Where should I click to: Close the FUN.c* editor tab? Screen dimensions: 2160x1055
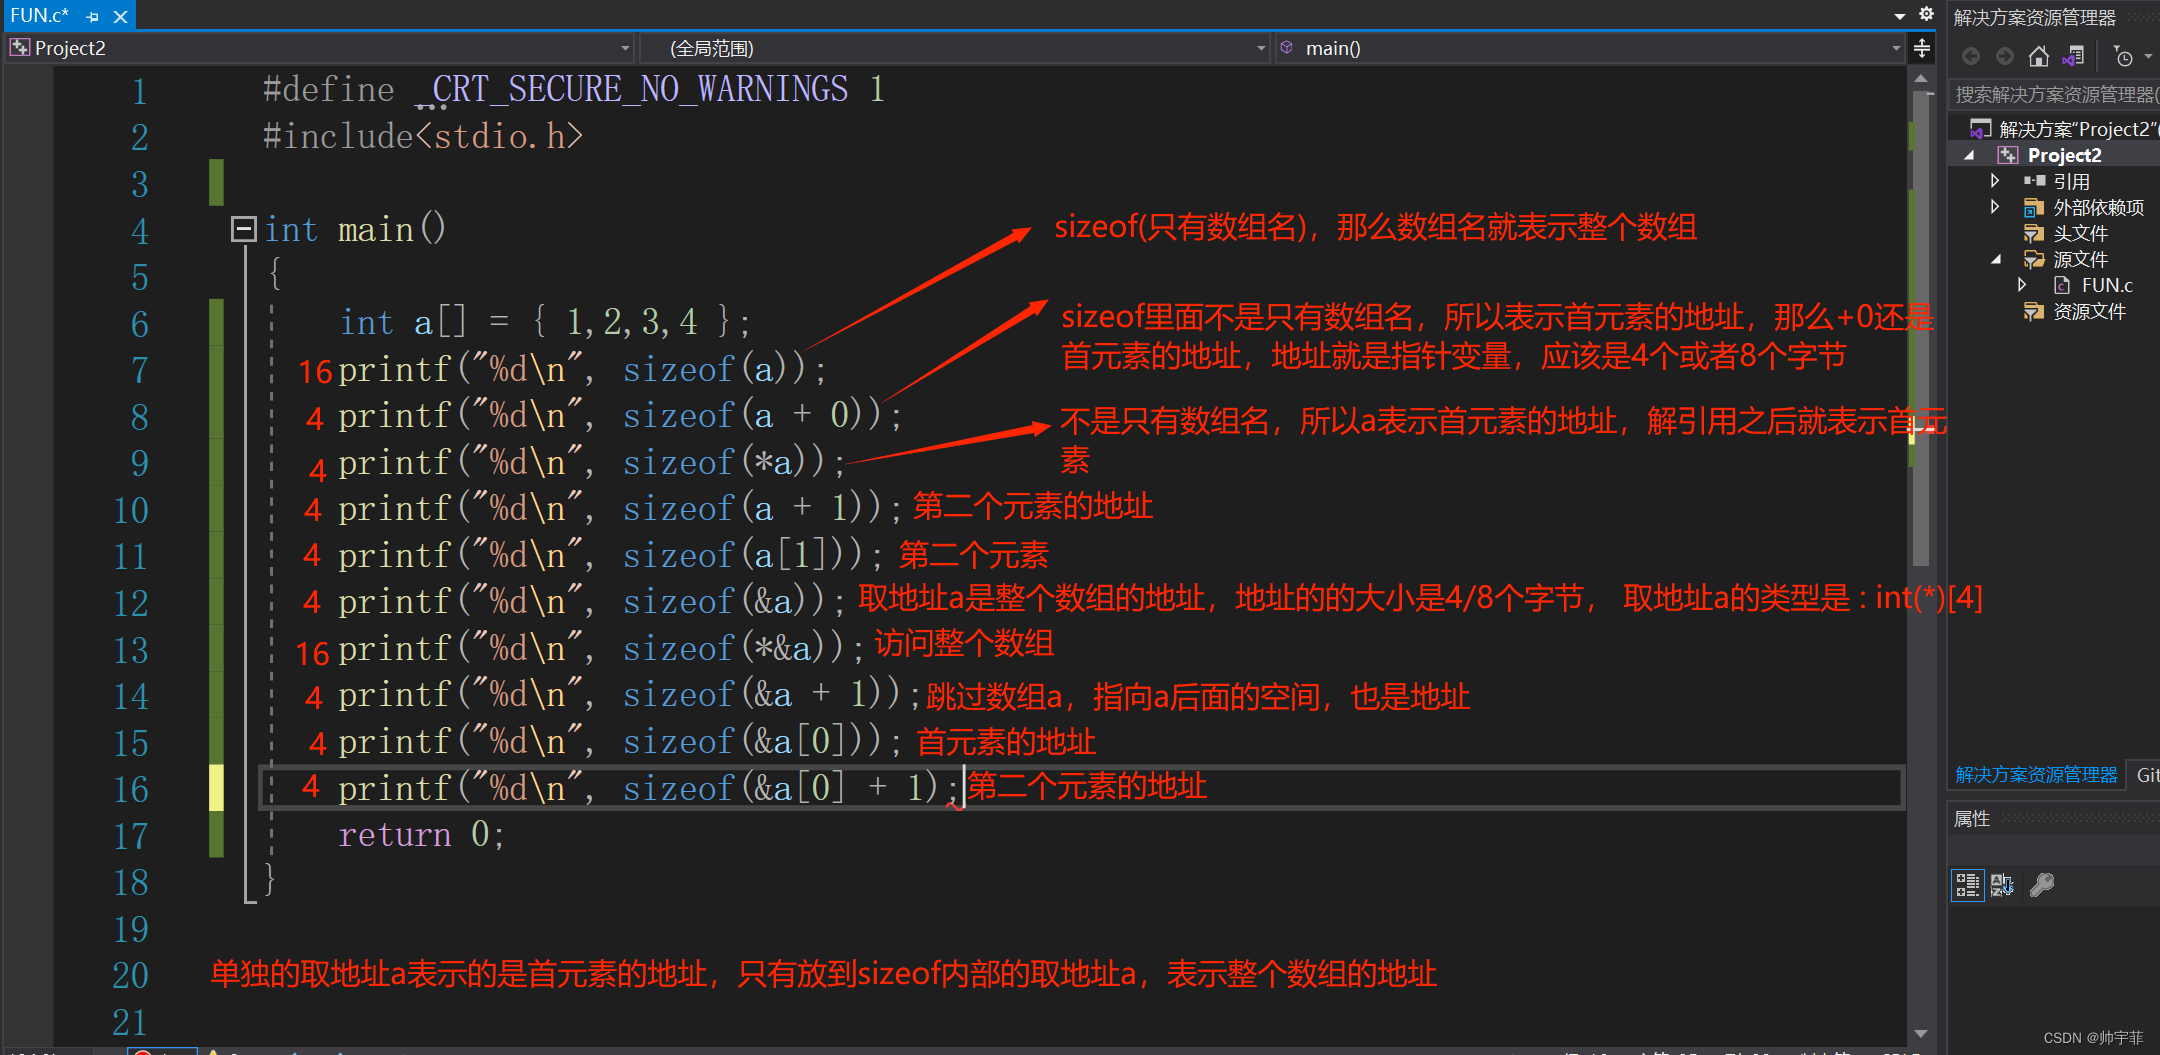[x=120, y=16]
